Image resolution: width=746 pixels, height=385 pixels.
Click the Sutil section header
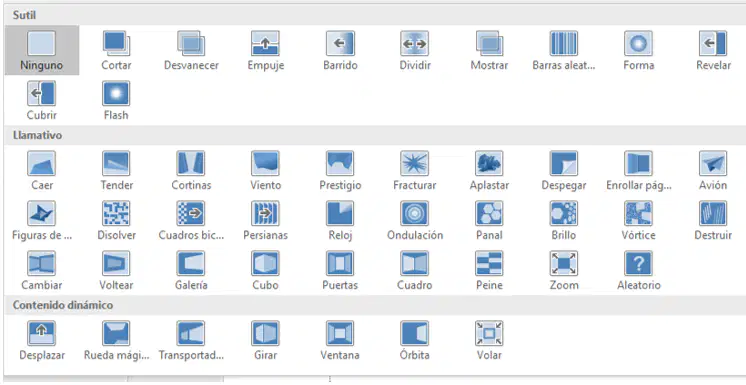(x=375, y=15)
